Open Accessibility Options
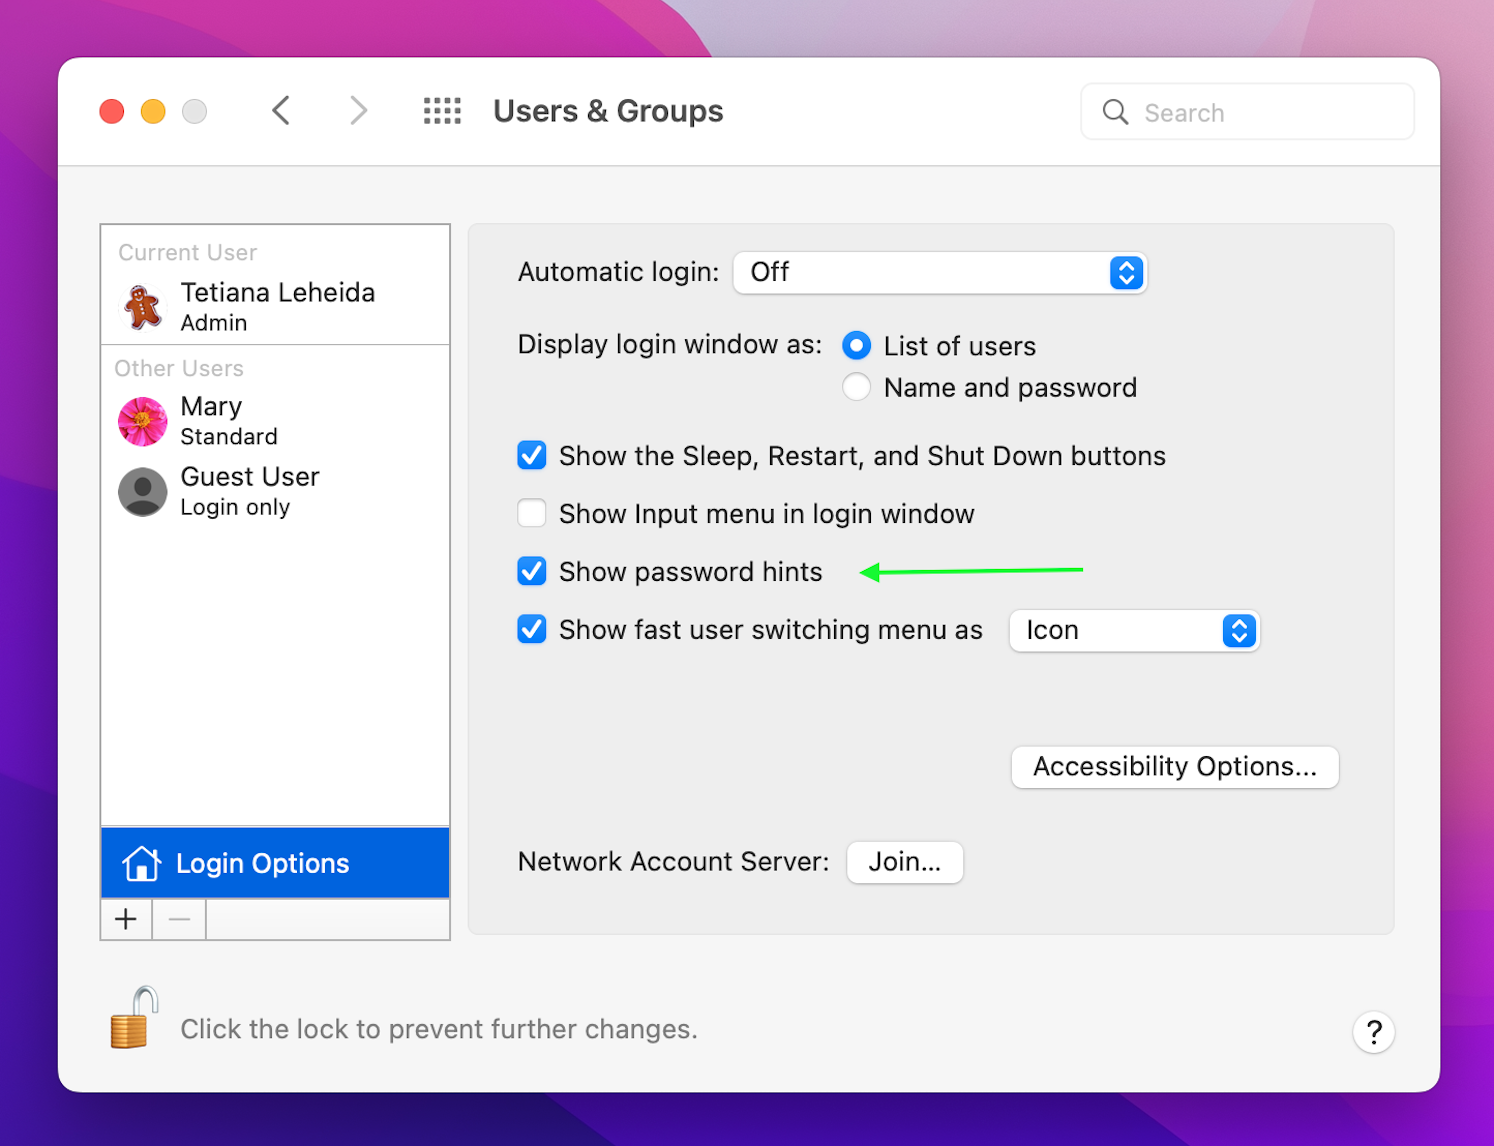 pos(1175,767)
